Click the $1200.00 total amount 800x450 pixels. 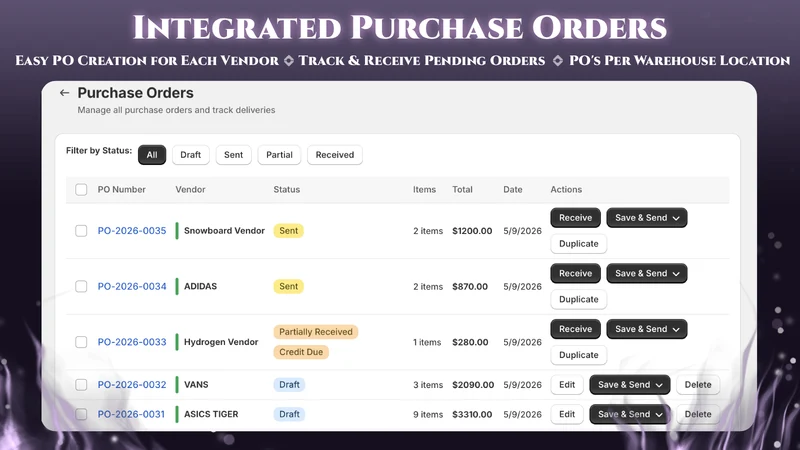472,231
